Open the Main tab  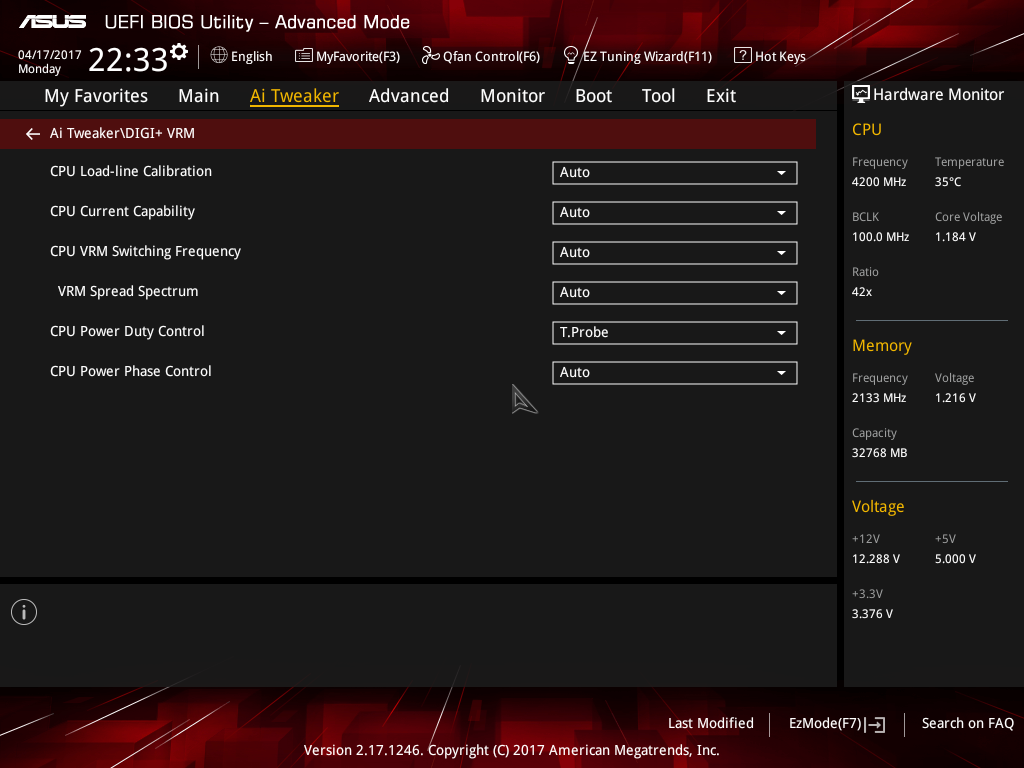199,96
